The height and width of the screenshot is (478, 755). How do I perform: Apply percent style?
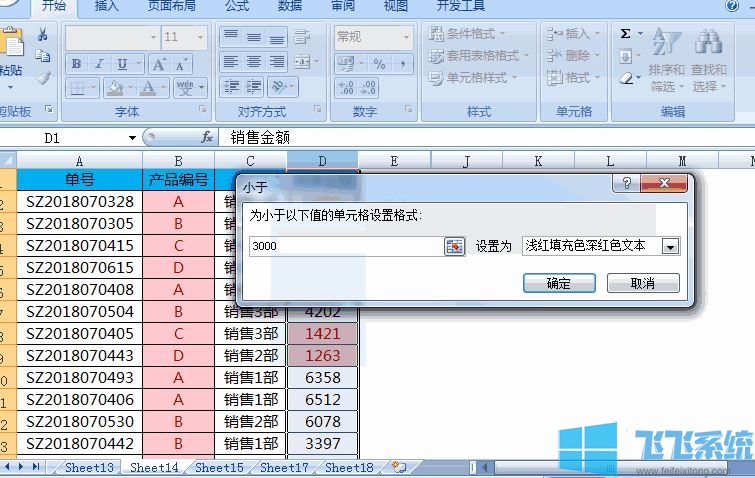[x=379, y=63]
